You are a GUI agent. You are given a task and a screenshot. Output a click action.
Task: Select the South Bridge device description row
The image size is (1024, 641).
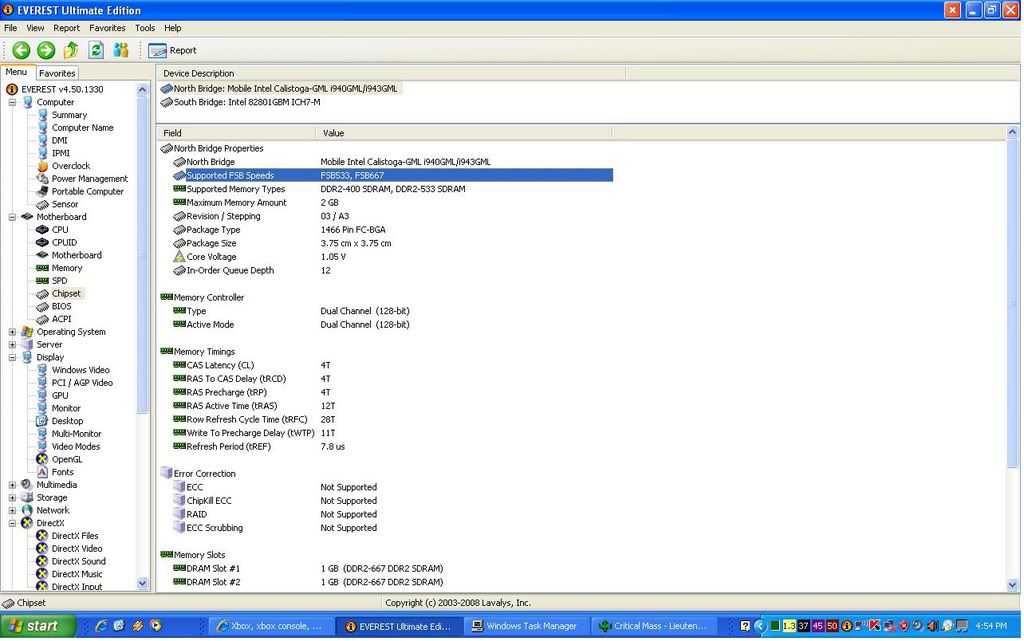point(240,102)
